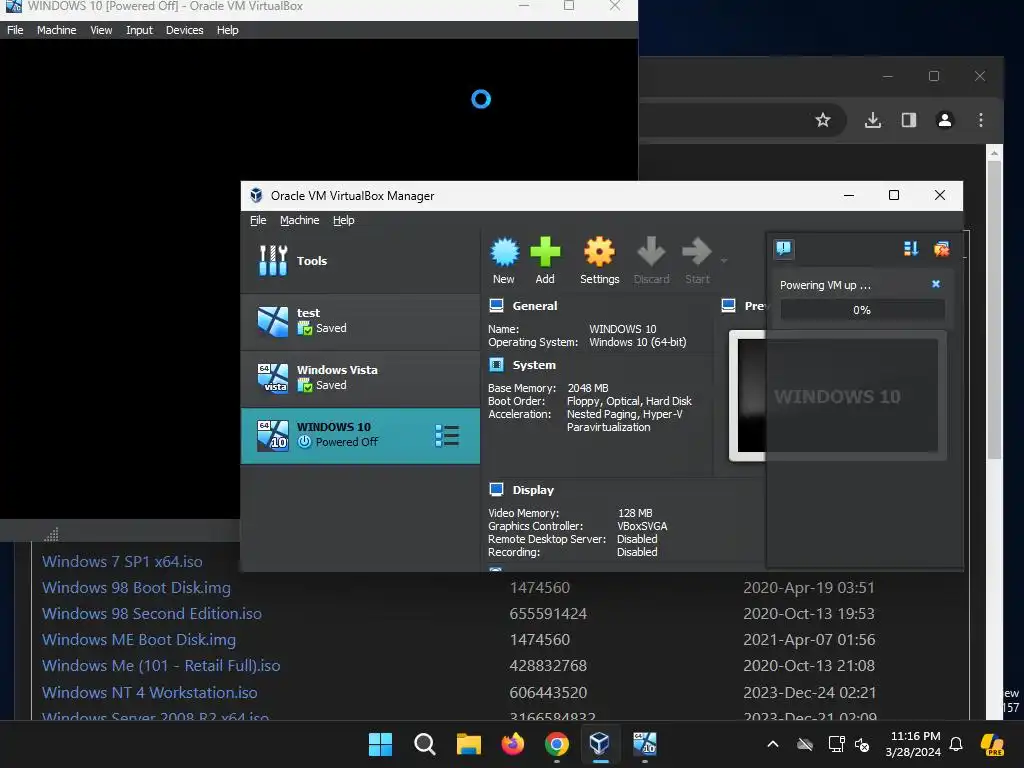
Task: Cancel the Powering VM up notification
Action: pos(936,284)
